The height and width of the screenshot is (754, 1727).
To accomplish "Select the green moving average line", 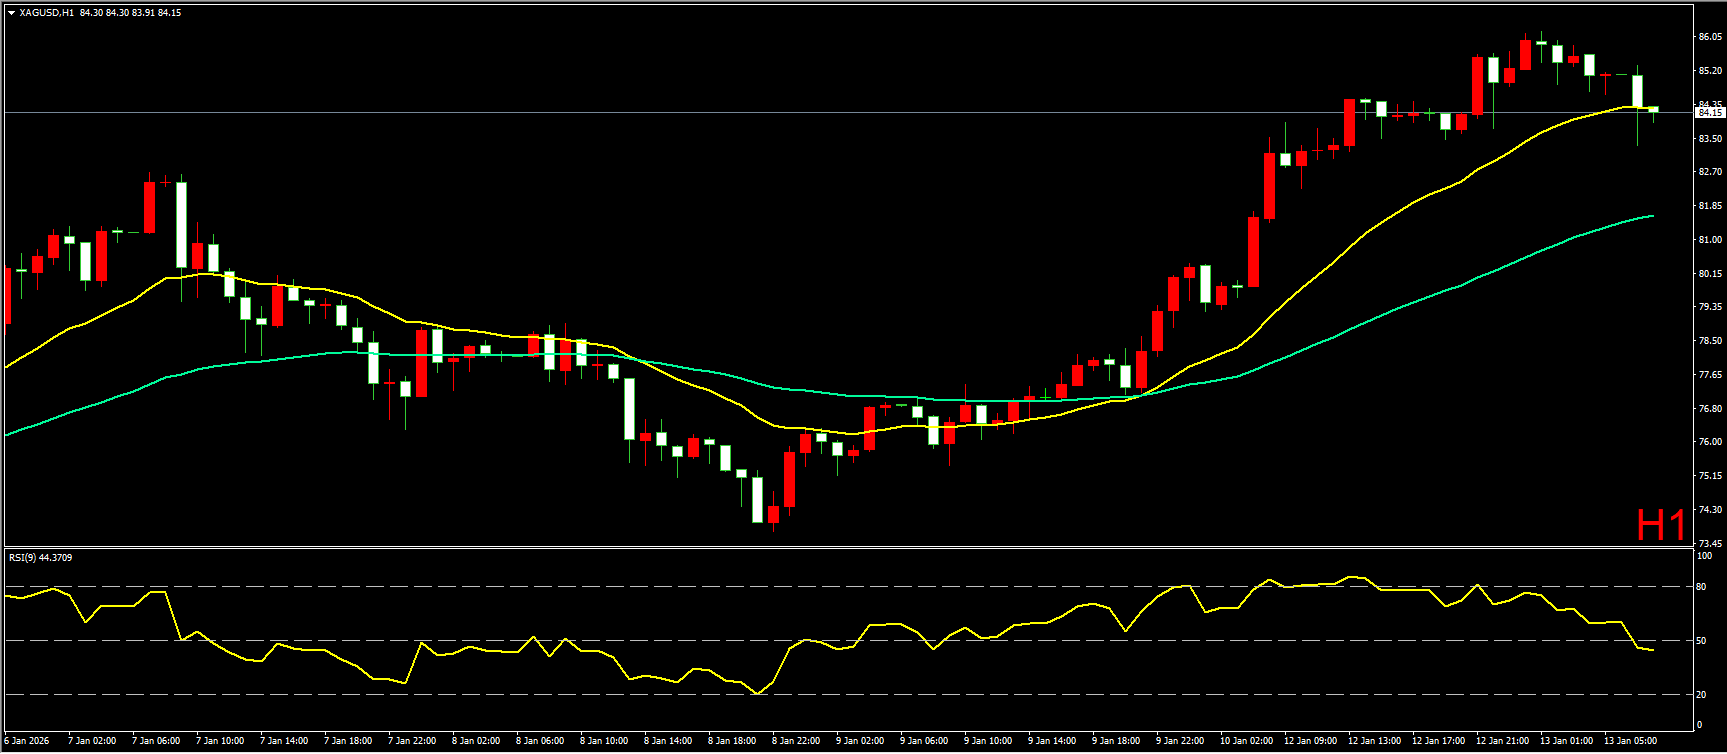I will pos(1400,305).
